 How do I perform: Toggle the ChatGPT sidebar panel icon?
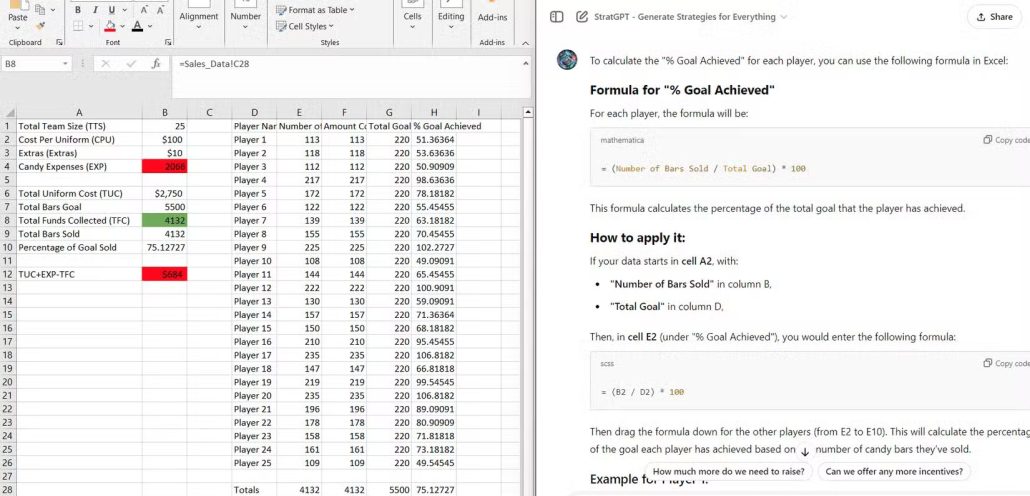(x=556, y=17)
